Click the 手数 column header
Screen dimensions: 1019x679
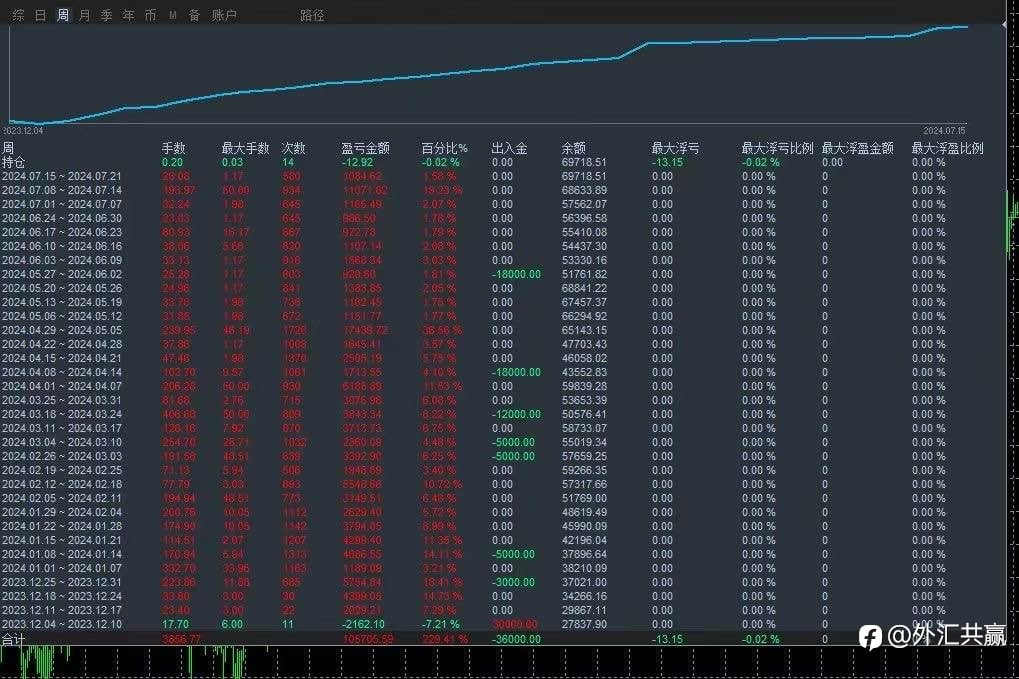point(174,148)
